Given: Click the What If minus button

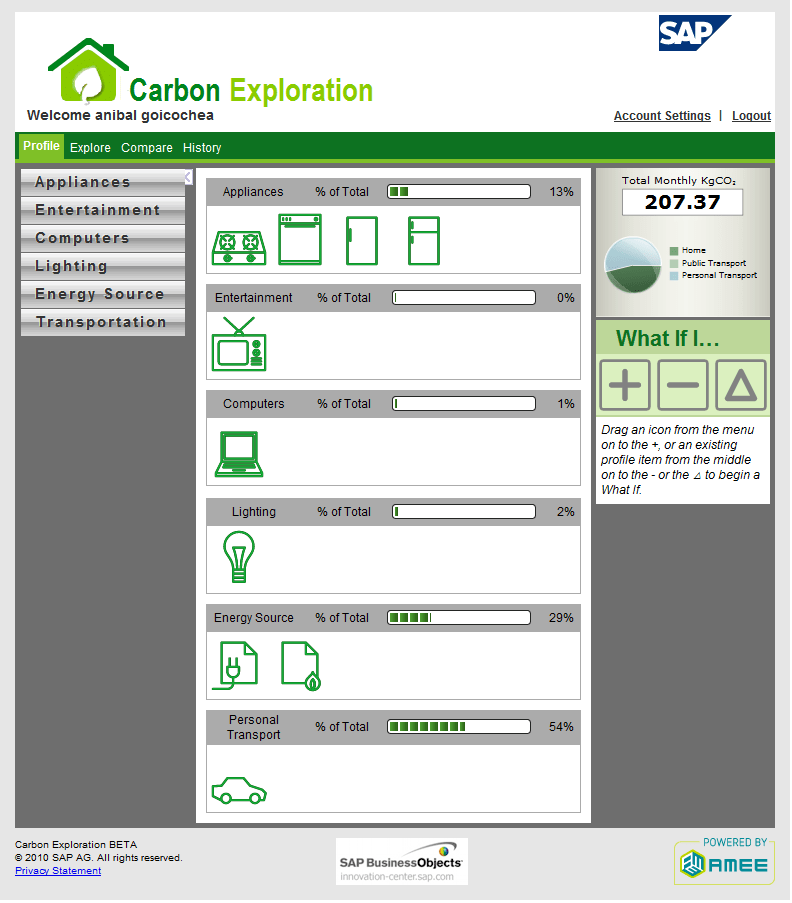Looking at the screenshot, I should pos(683,385).
